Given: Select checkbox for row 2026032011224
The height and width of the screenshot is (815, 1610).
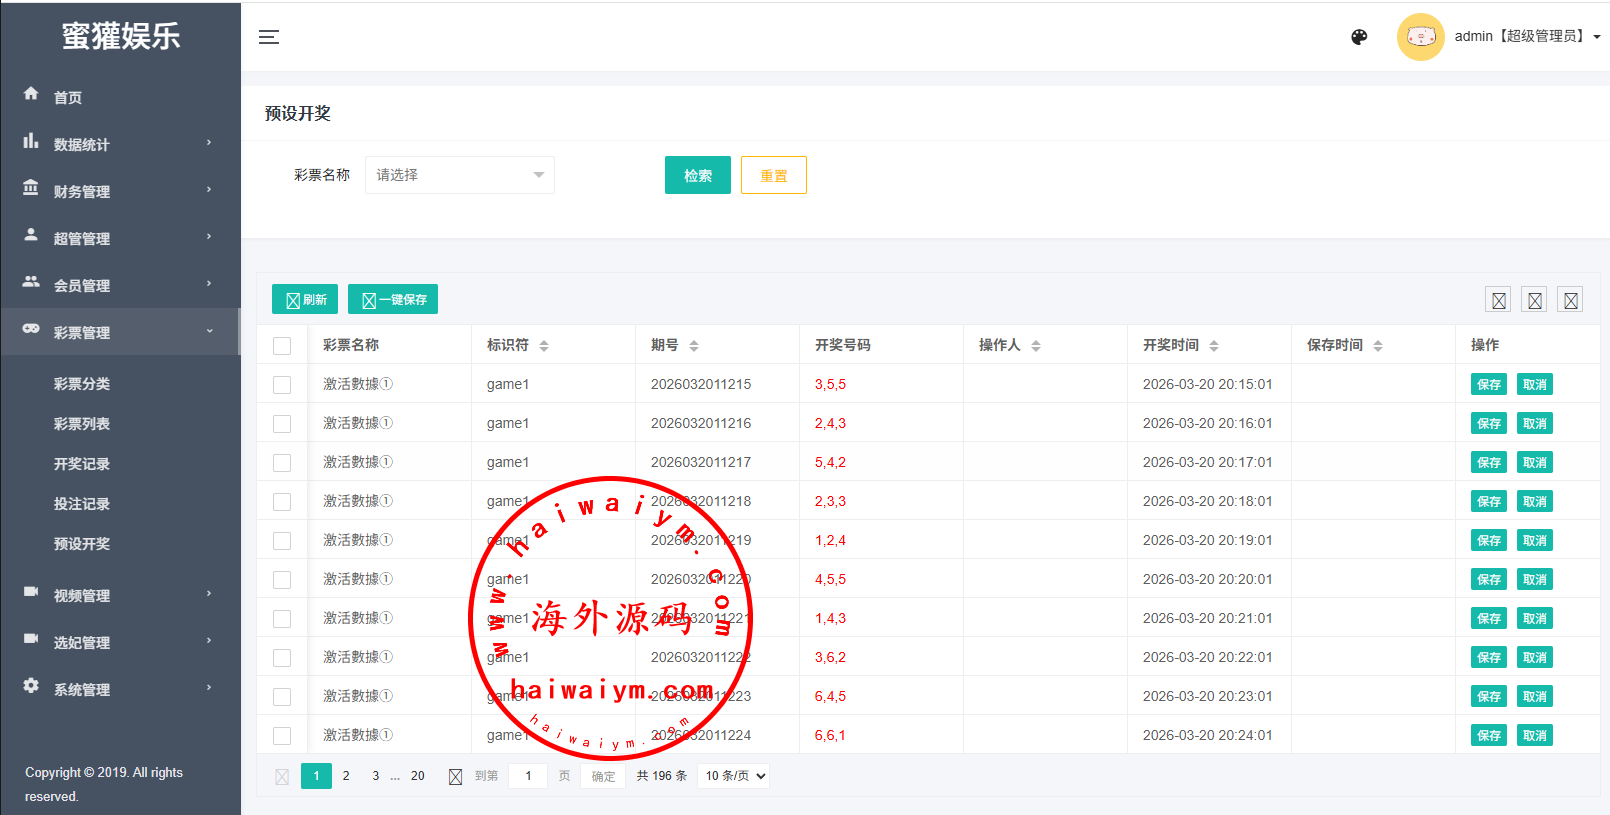Looking at the screenshot, I should (282, 736).
